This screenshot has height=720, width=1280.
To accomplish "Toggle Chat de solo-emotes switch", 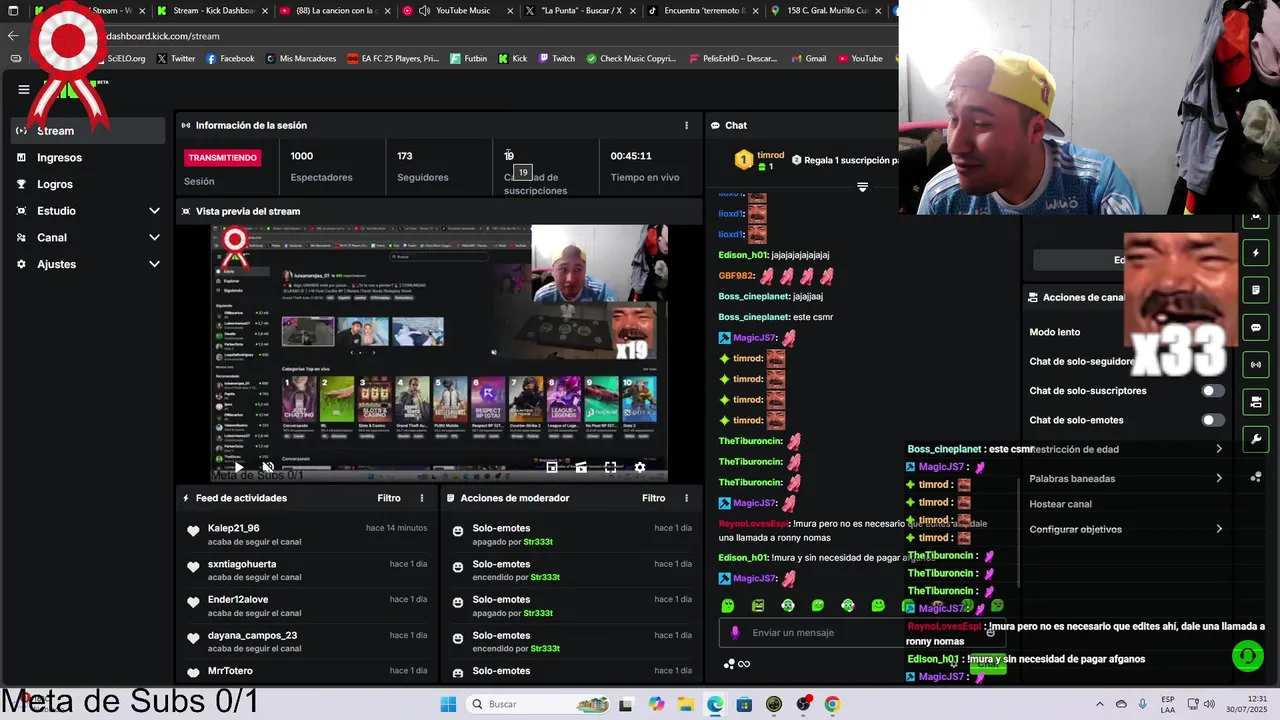I will [x=1212, y=420].
